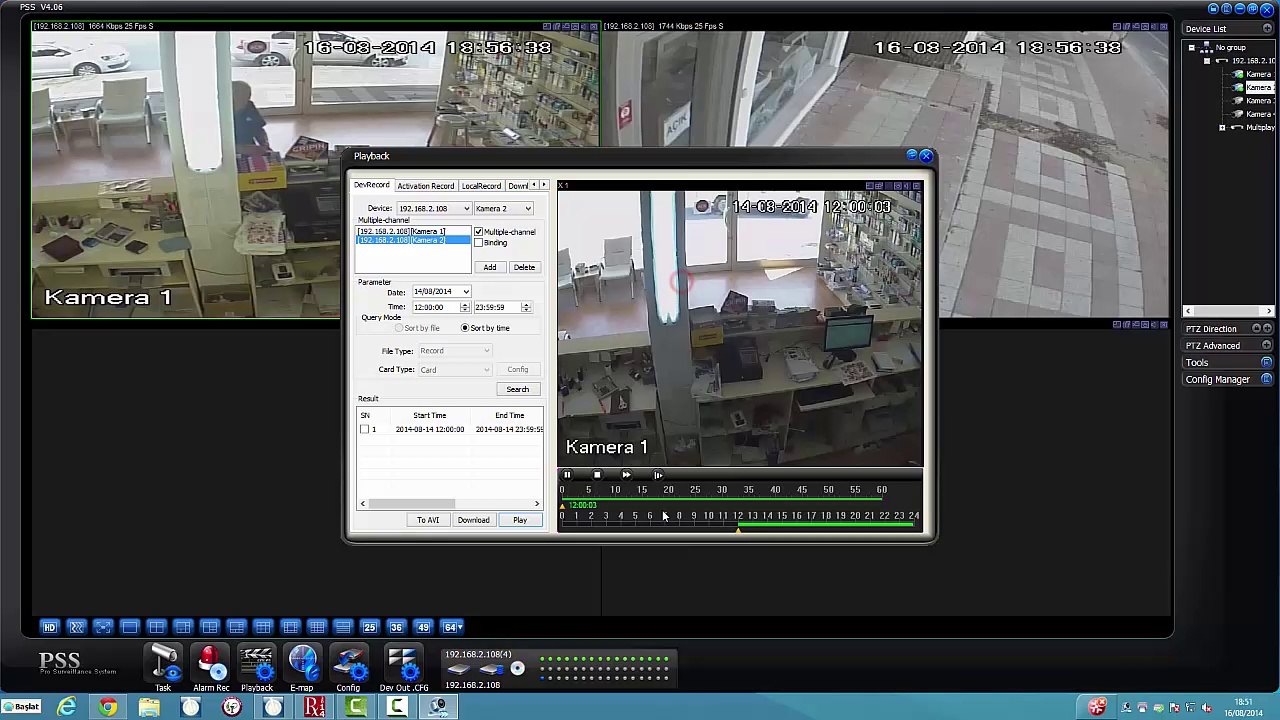Step playback frame by frame
Screen dimensions: 1280x720
[x=657, y=475]
